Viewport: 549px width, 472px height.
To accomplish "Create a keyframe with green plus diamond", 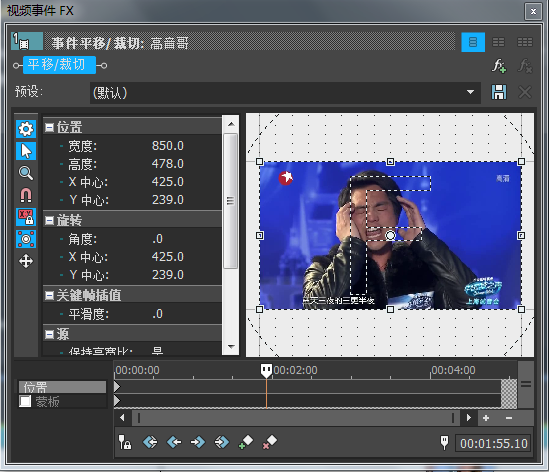I will [x=246, y=442].
